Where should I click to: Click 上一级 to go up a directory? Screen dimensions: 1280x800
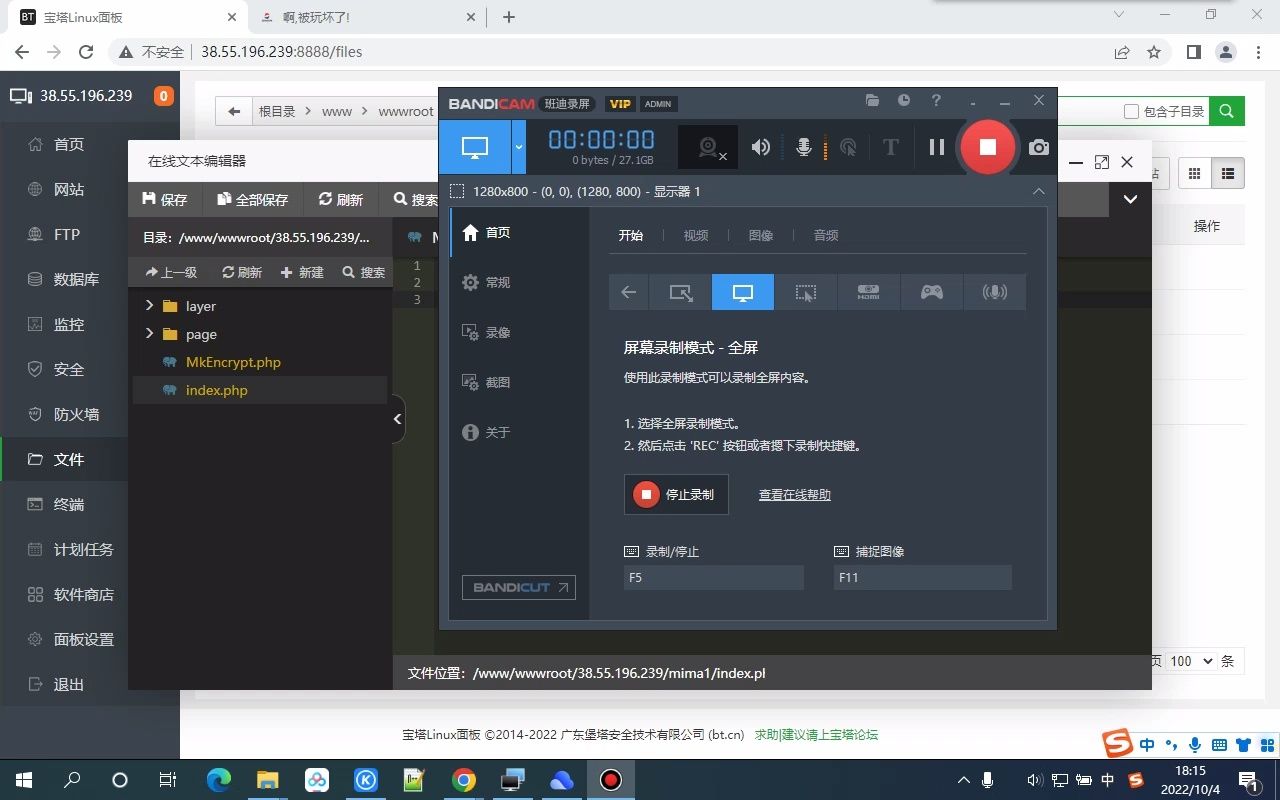point(171,272)
